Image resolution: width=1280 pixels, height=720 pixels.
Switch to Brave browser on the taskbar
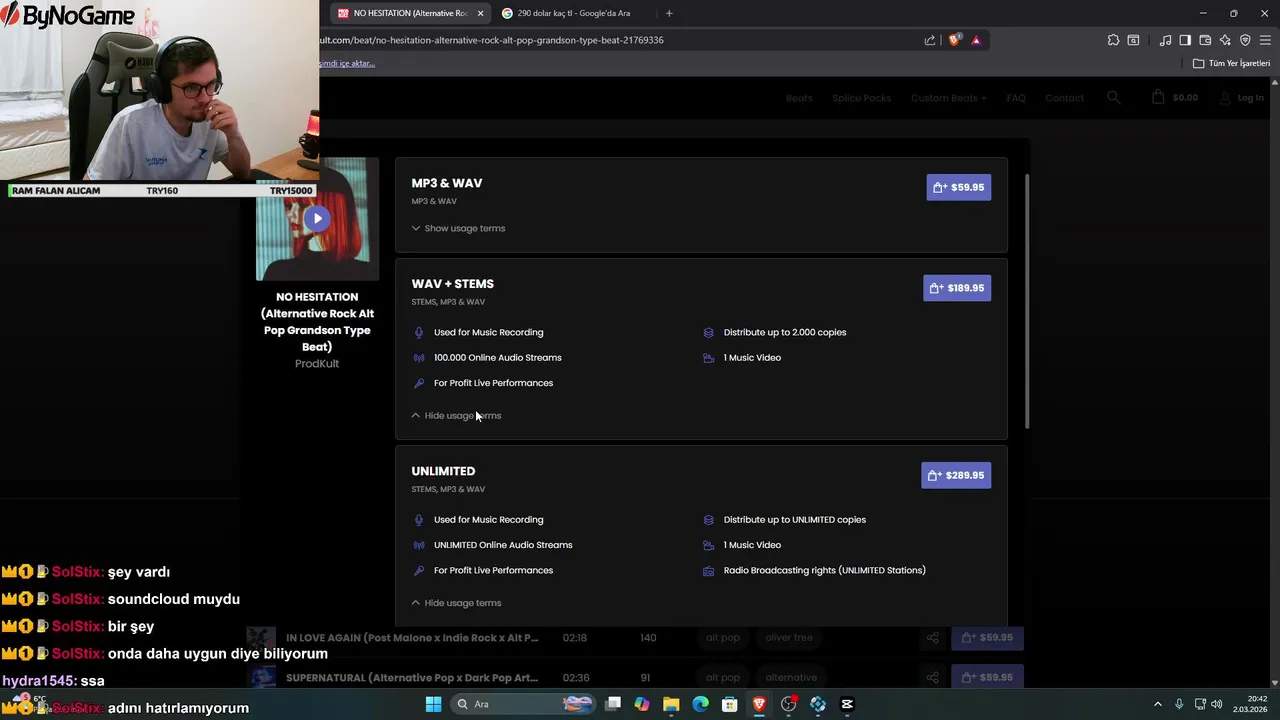coord(759,704)
